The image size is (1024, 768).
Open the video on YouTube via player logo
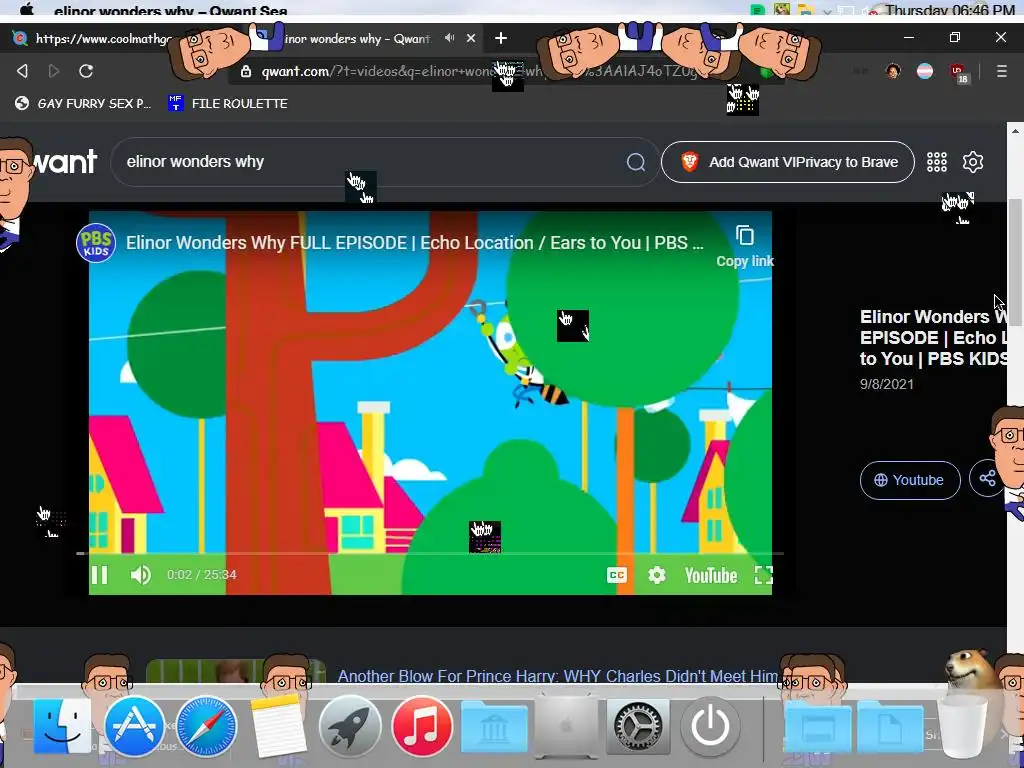click(711, 575)
